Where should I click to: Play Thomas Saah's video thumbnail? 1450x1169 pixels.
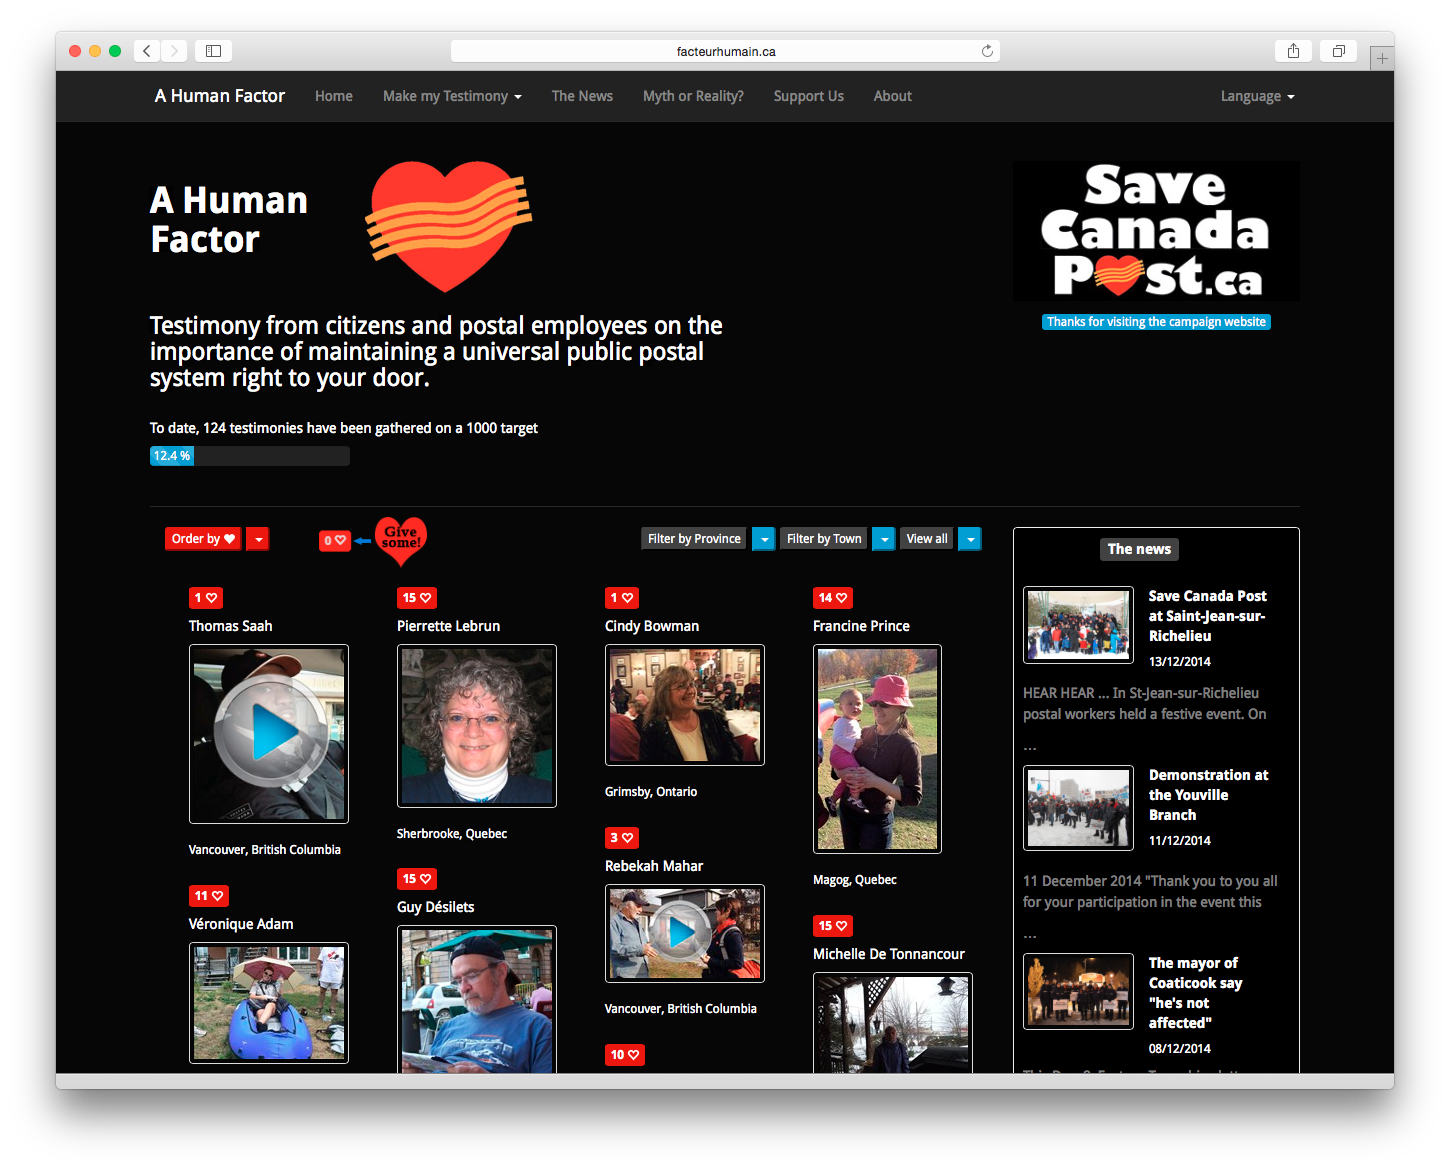(269, 733)
